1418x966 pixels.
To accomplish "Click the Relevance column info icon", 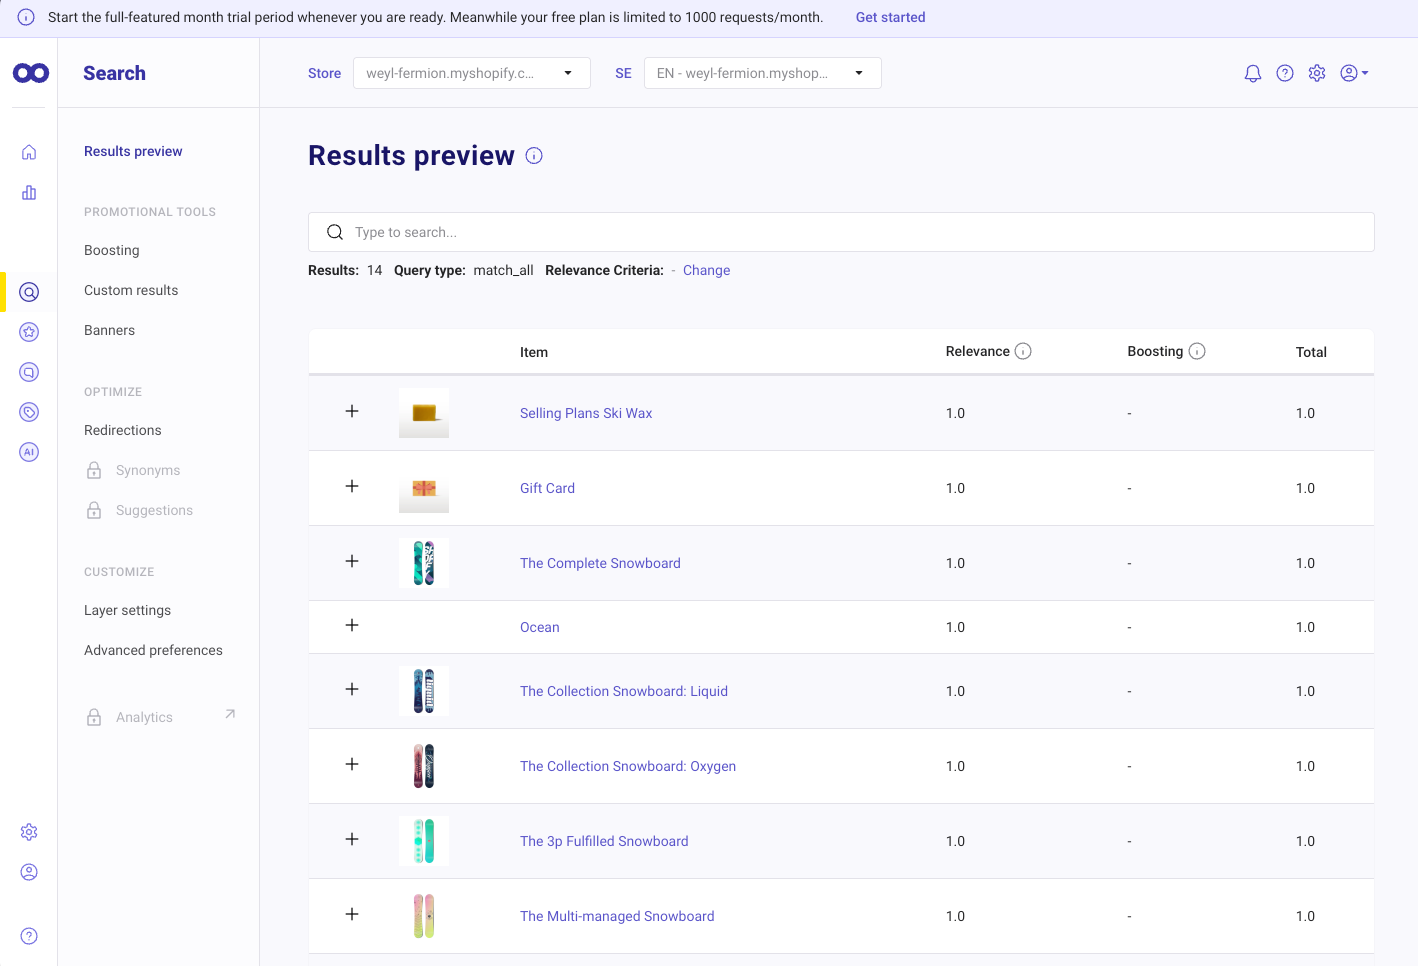I will pos(1023,351).
